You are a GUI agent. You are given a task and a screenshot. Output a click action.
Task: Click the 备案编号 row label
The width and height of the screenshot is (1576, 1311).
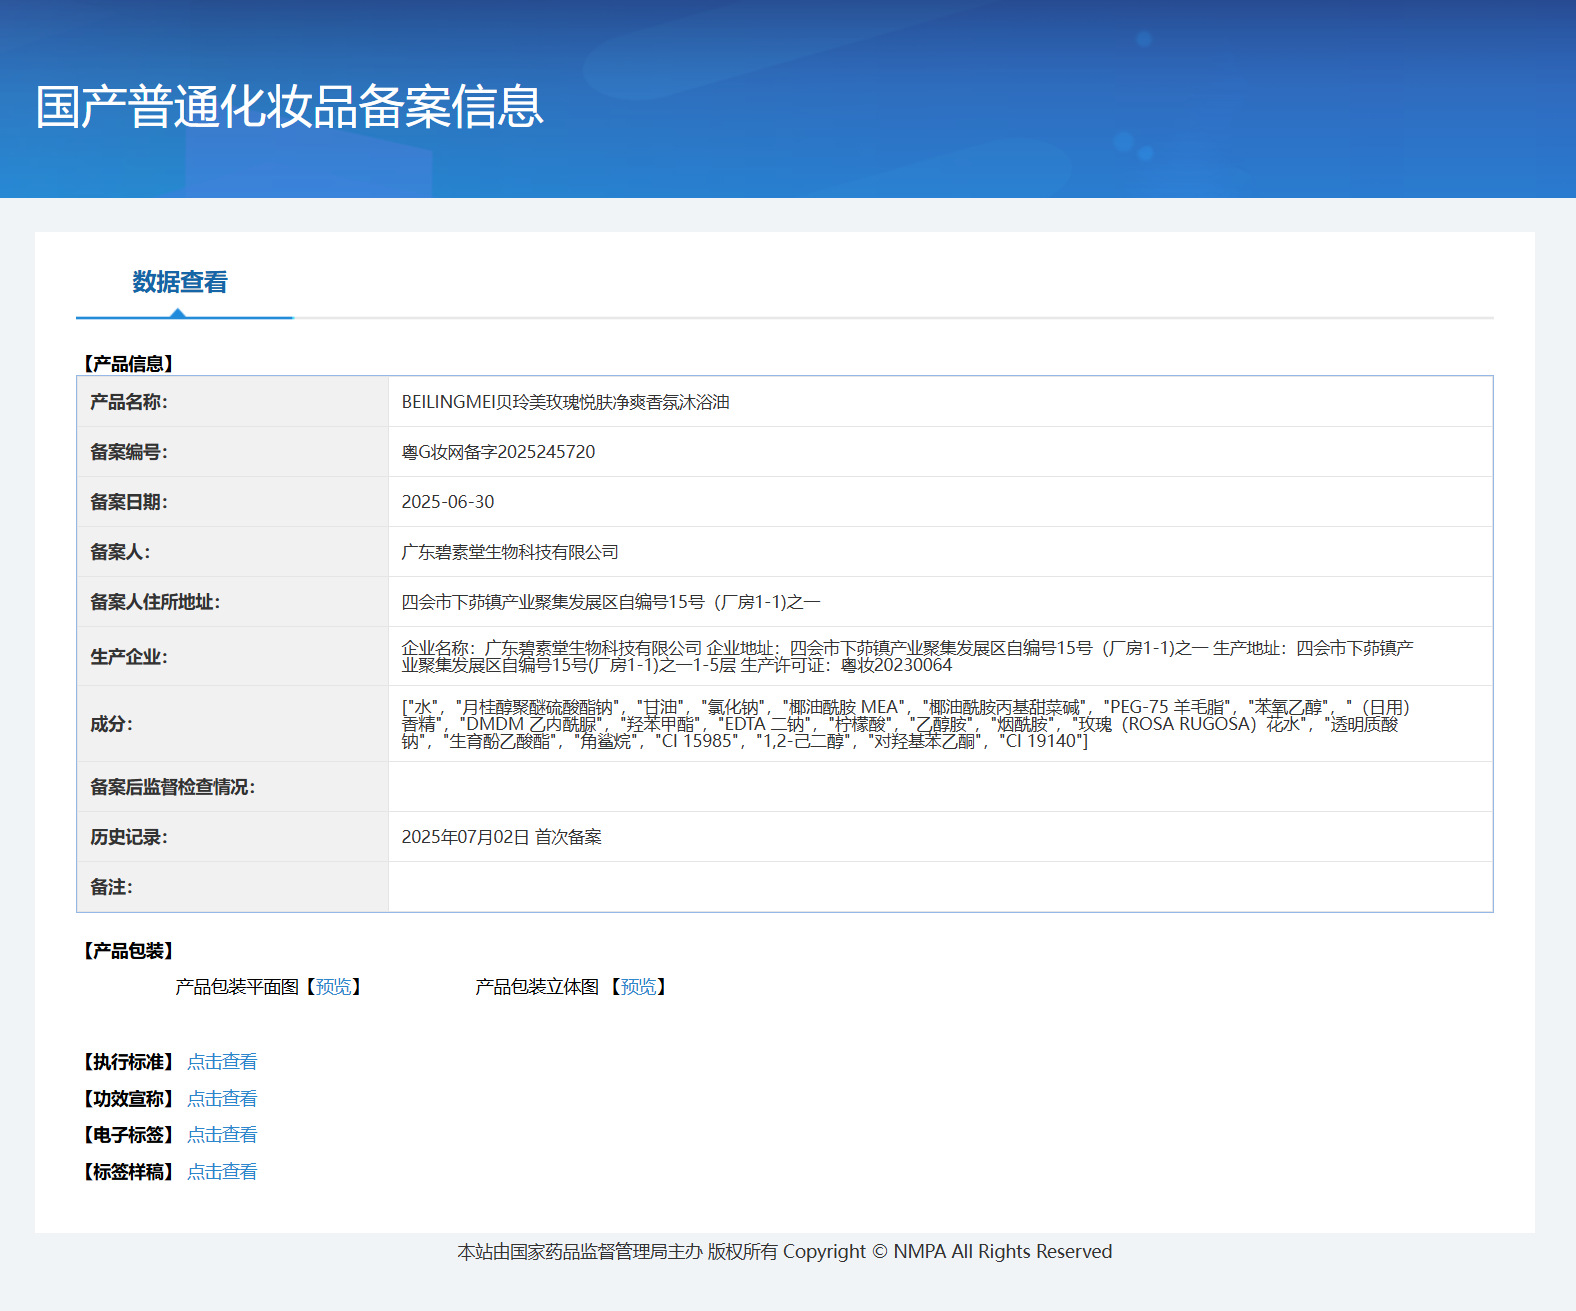coord(129,452)
